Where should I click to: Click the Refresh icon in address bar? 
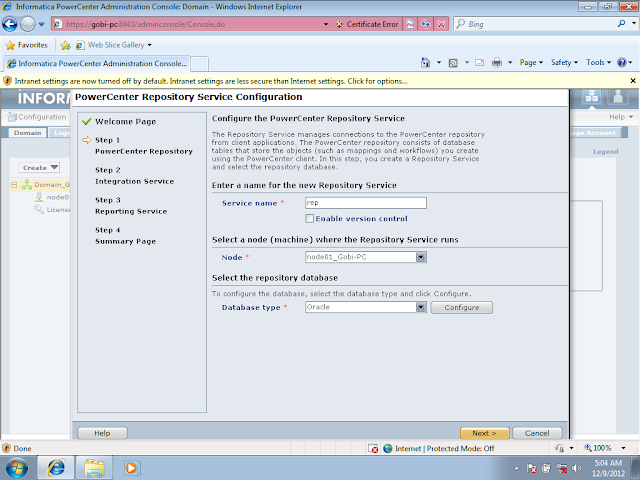pyautogui.click(x=426, y=24)
